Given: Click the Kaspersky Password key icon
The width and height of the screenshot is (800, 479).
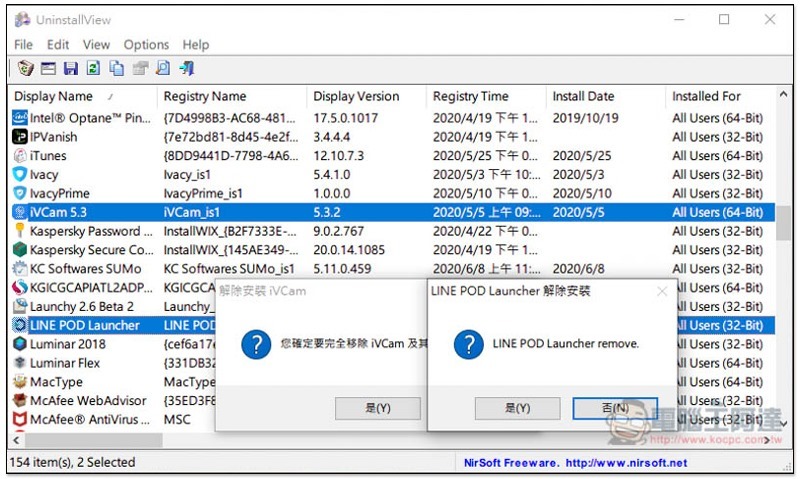Looking at the screenshot, I should [20, 231].
